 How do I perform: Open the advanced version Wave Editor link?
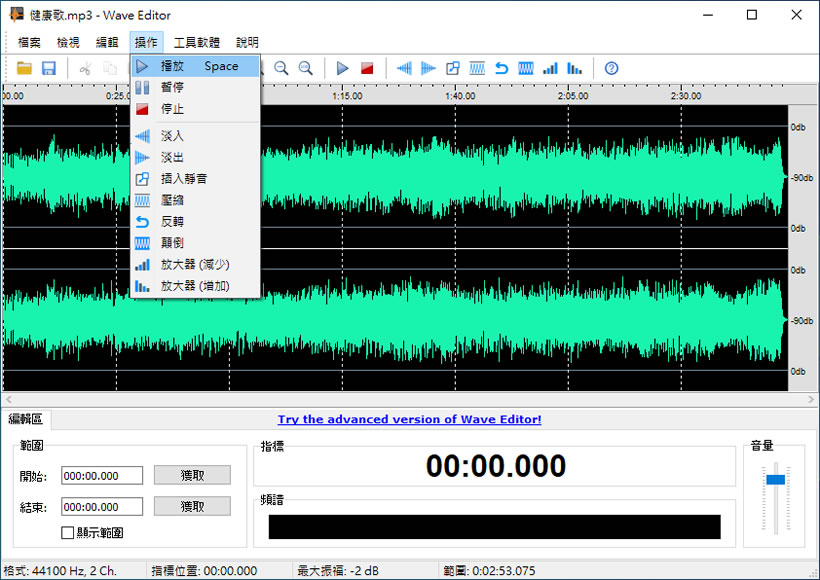409,420
